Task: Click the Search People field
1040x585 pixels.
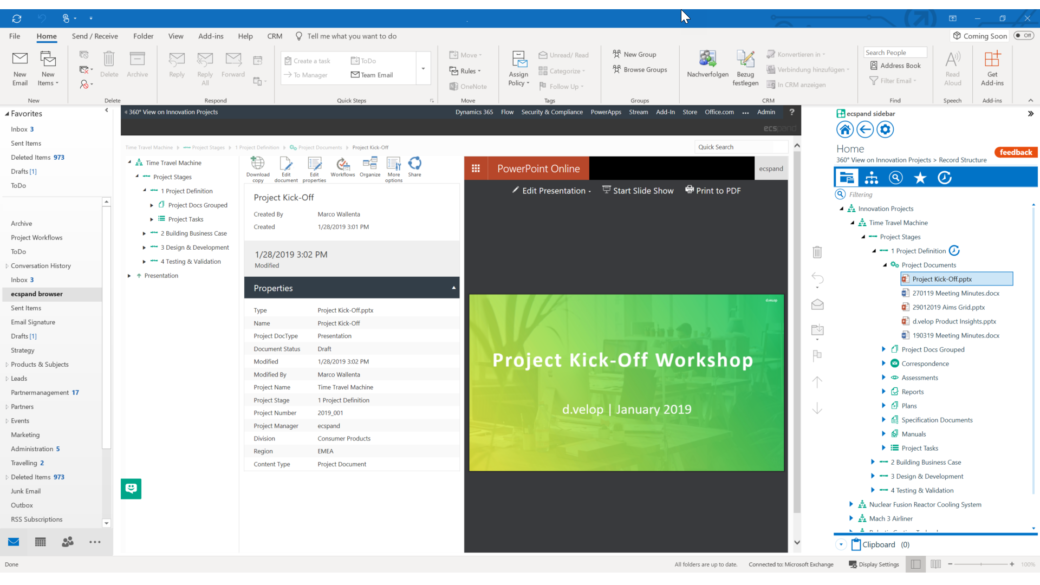Action: coord(895,52)
